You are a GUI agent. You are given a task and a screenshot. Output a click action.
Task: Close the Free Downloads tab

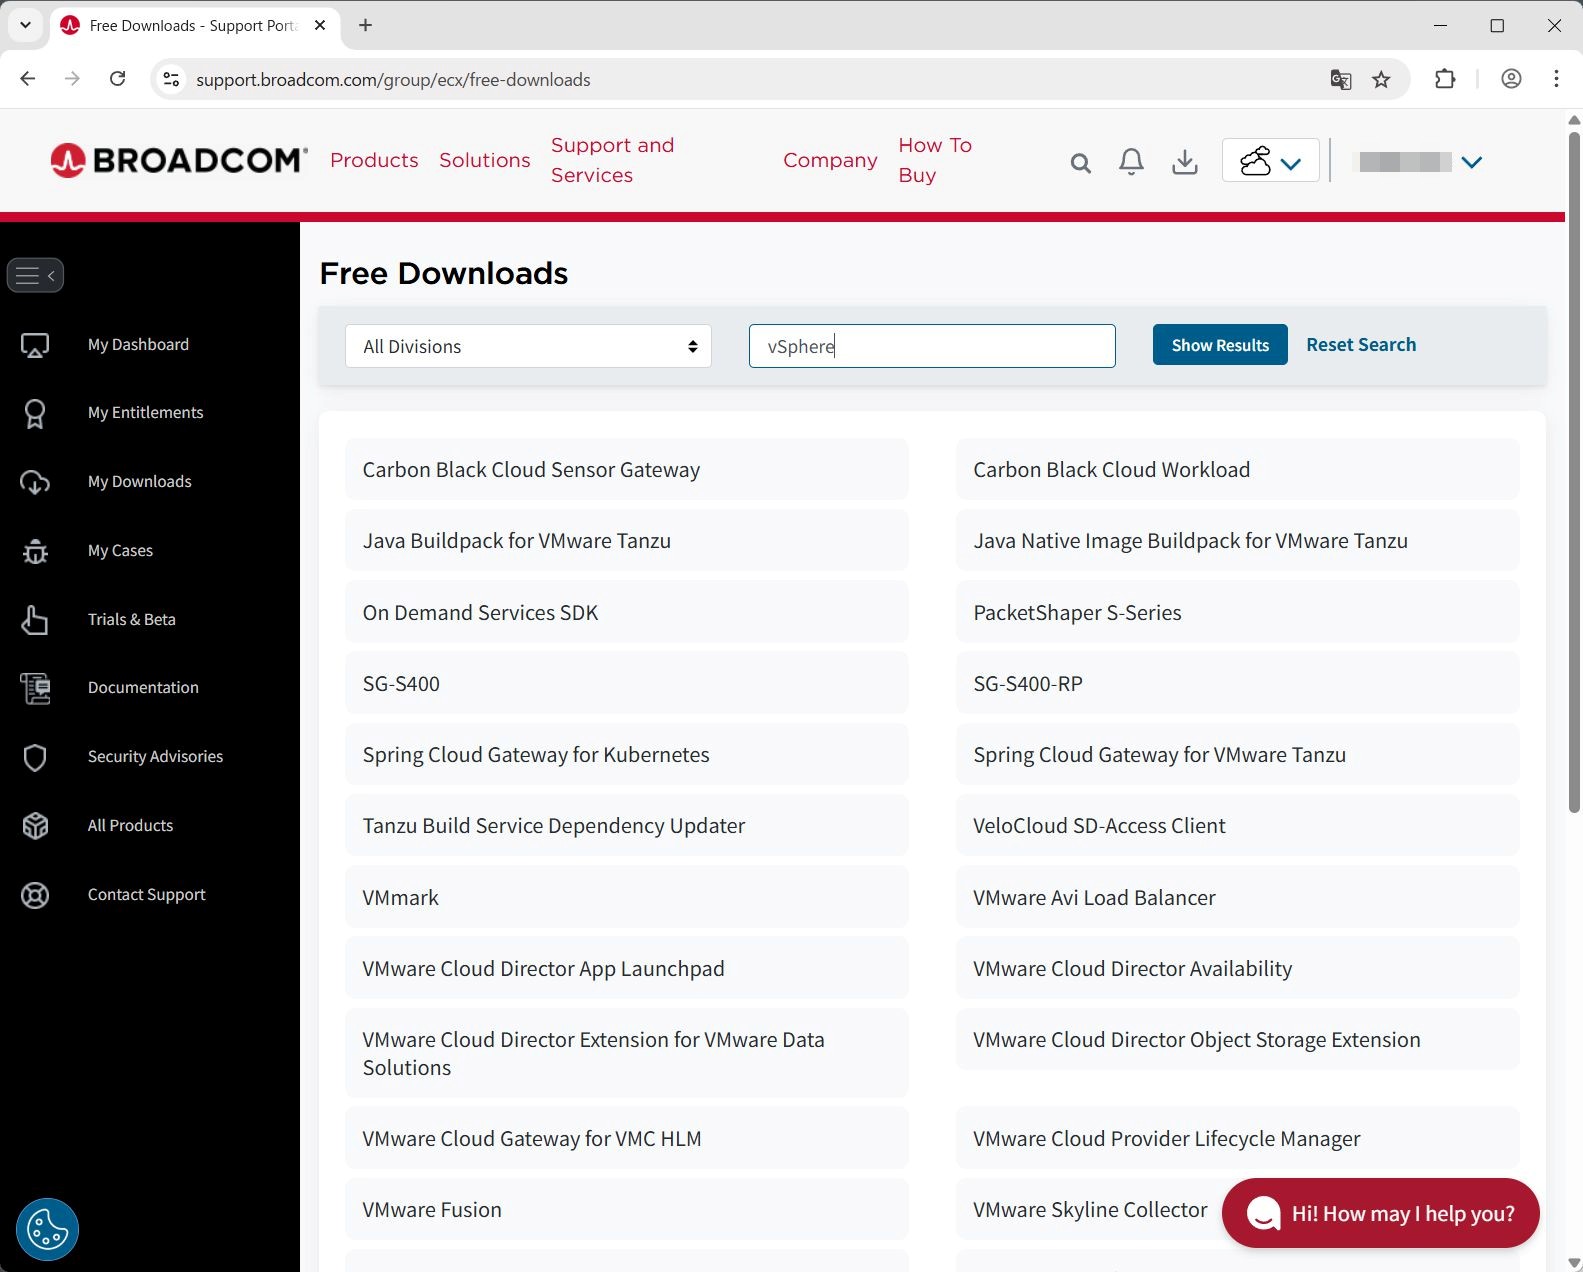coord(320,25)
